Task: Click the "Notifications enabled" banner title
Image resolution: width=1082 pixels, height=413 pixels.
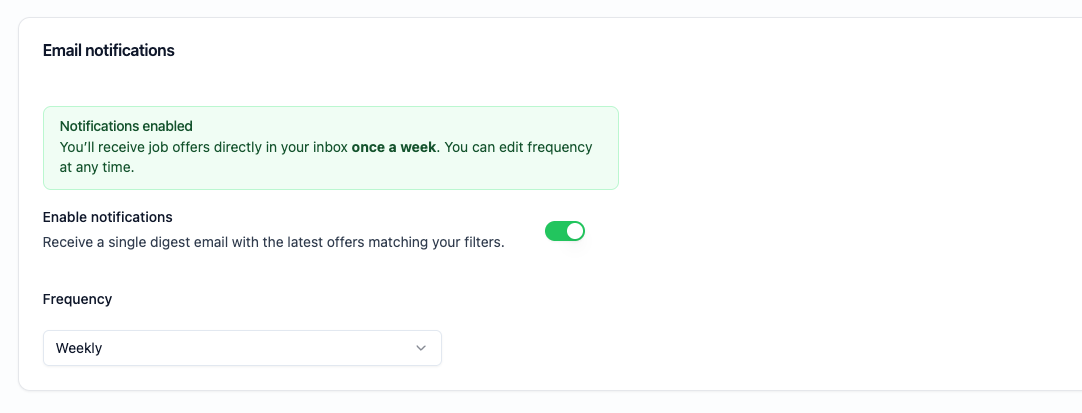Action: tap(126, 126)
